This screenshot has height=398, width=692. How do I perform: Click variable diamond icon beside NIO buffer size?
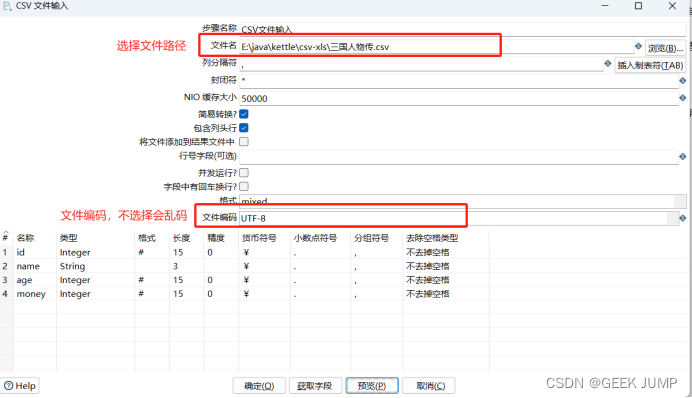[x=683, y=98]
